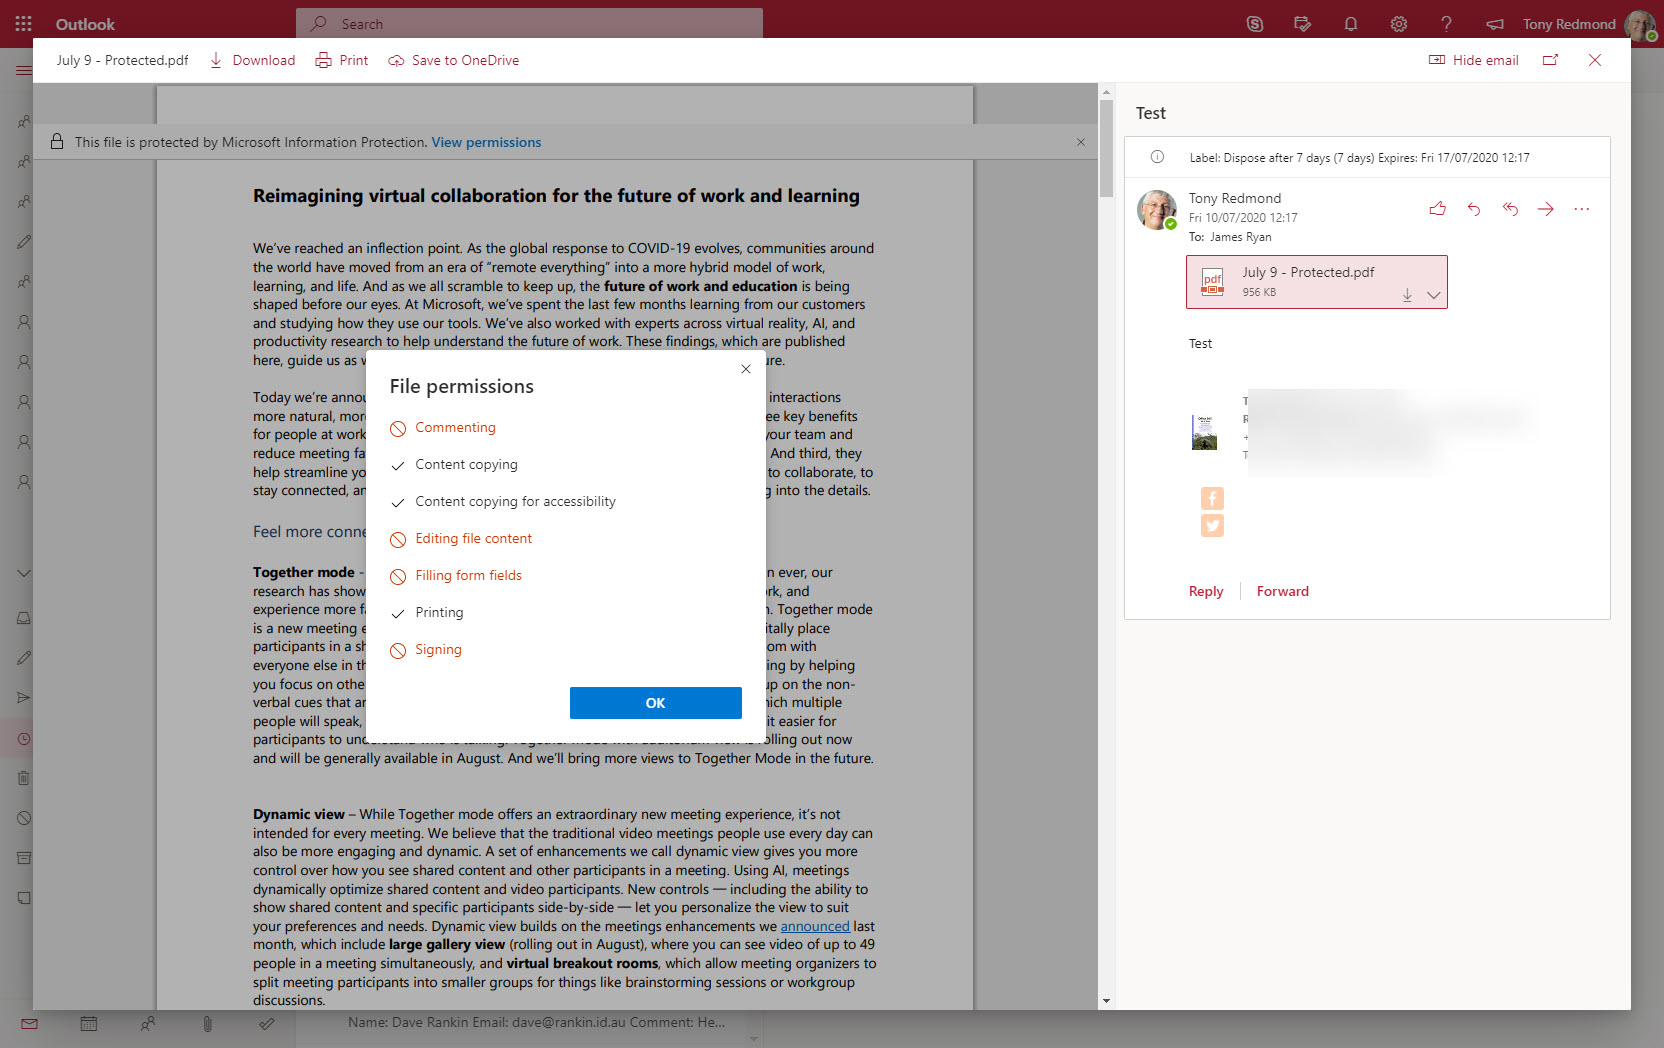
Task: Open the more actions ellipsis menu
Action: 1581,209
